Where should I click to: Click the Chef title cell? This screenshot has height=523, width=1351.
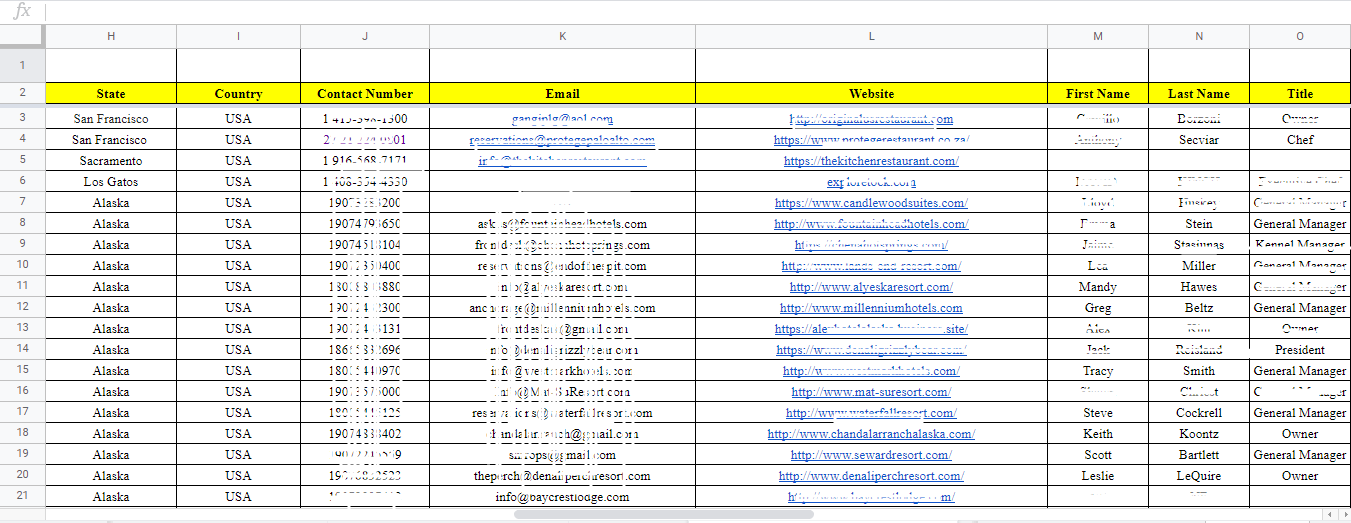click(1300, 140)
